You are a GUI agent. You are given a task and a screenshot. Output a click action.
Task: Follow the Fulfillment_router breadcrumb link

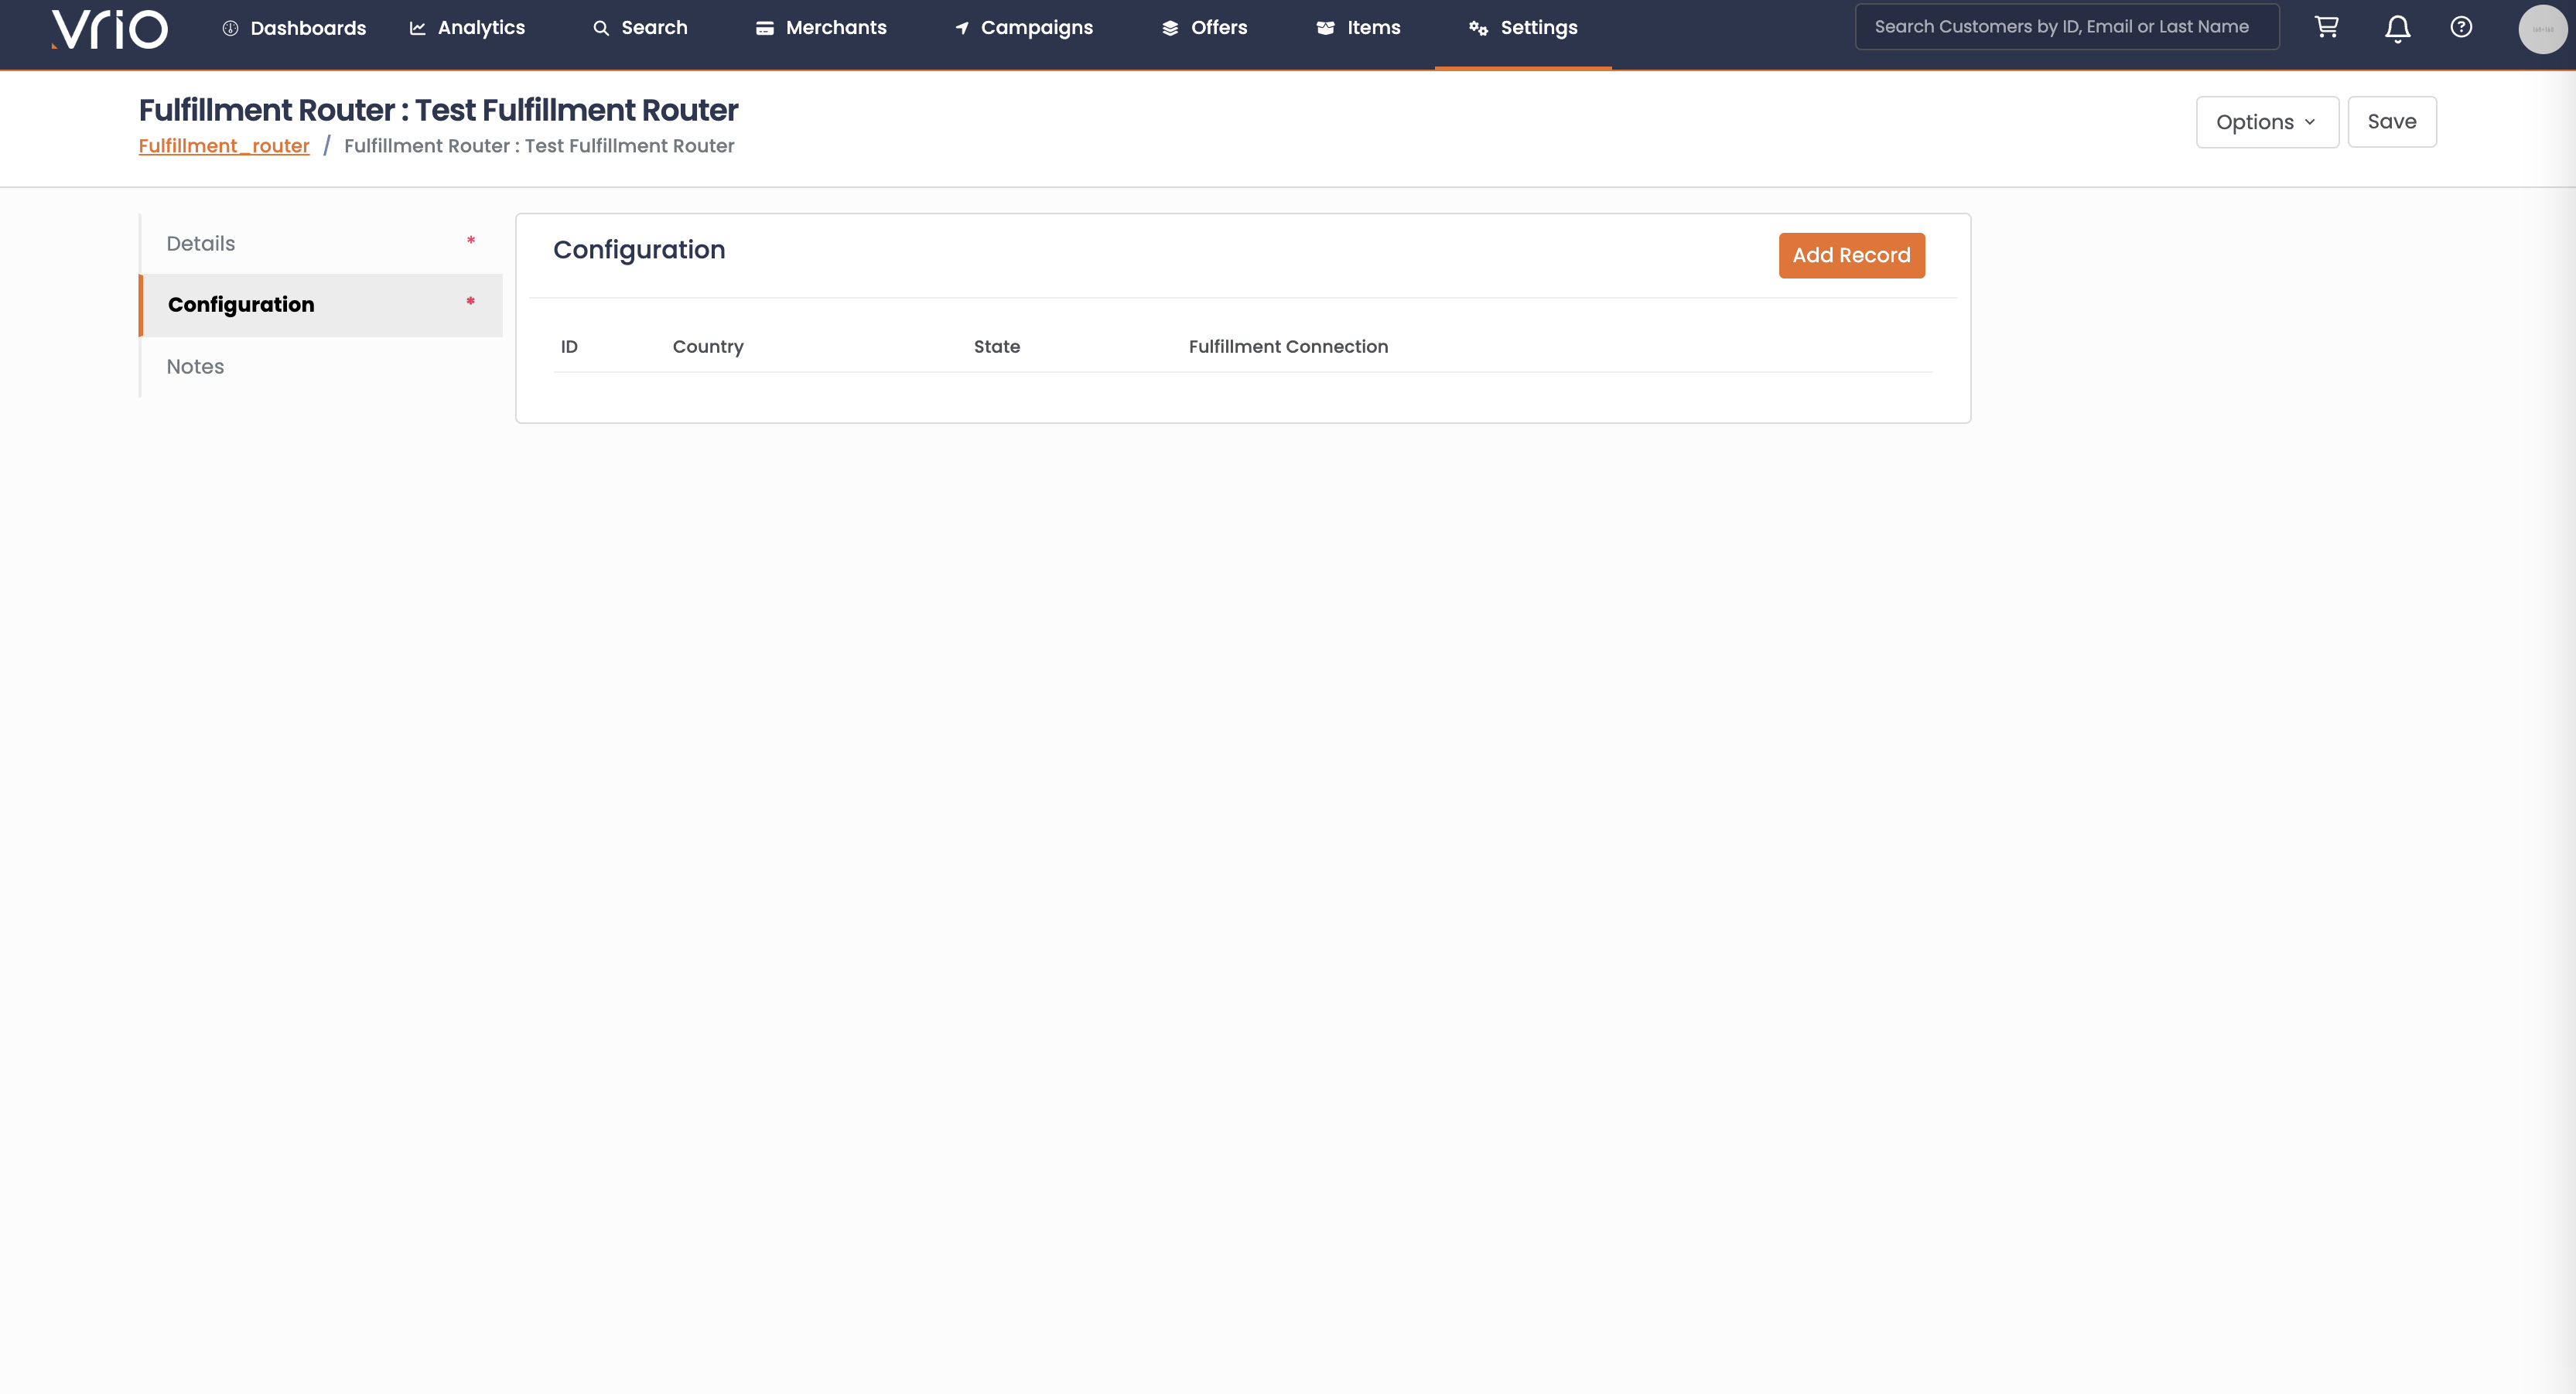click(x=224, y=146)
